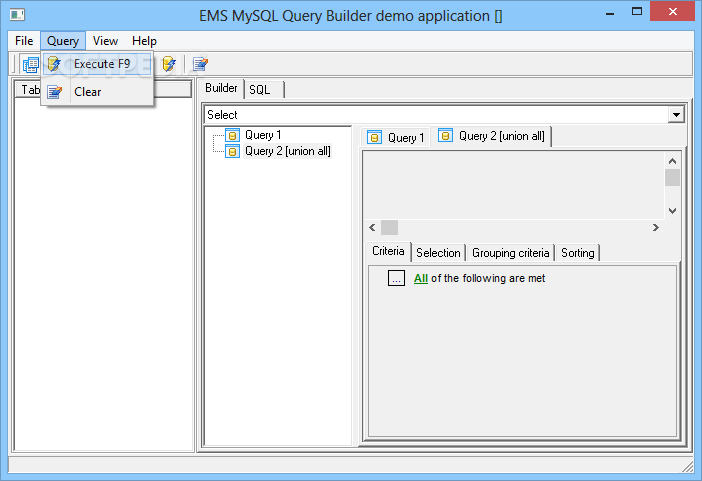
Task: Click the diagram horizontal scrollbar thumb
Action: (x=389, y=228)
